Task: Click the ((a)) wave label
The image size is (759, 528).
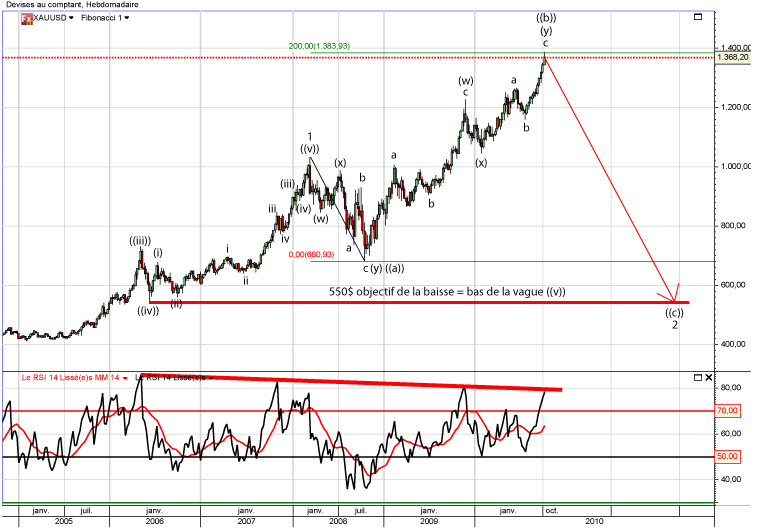Action: (395, 268)
